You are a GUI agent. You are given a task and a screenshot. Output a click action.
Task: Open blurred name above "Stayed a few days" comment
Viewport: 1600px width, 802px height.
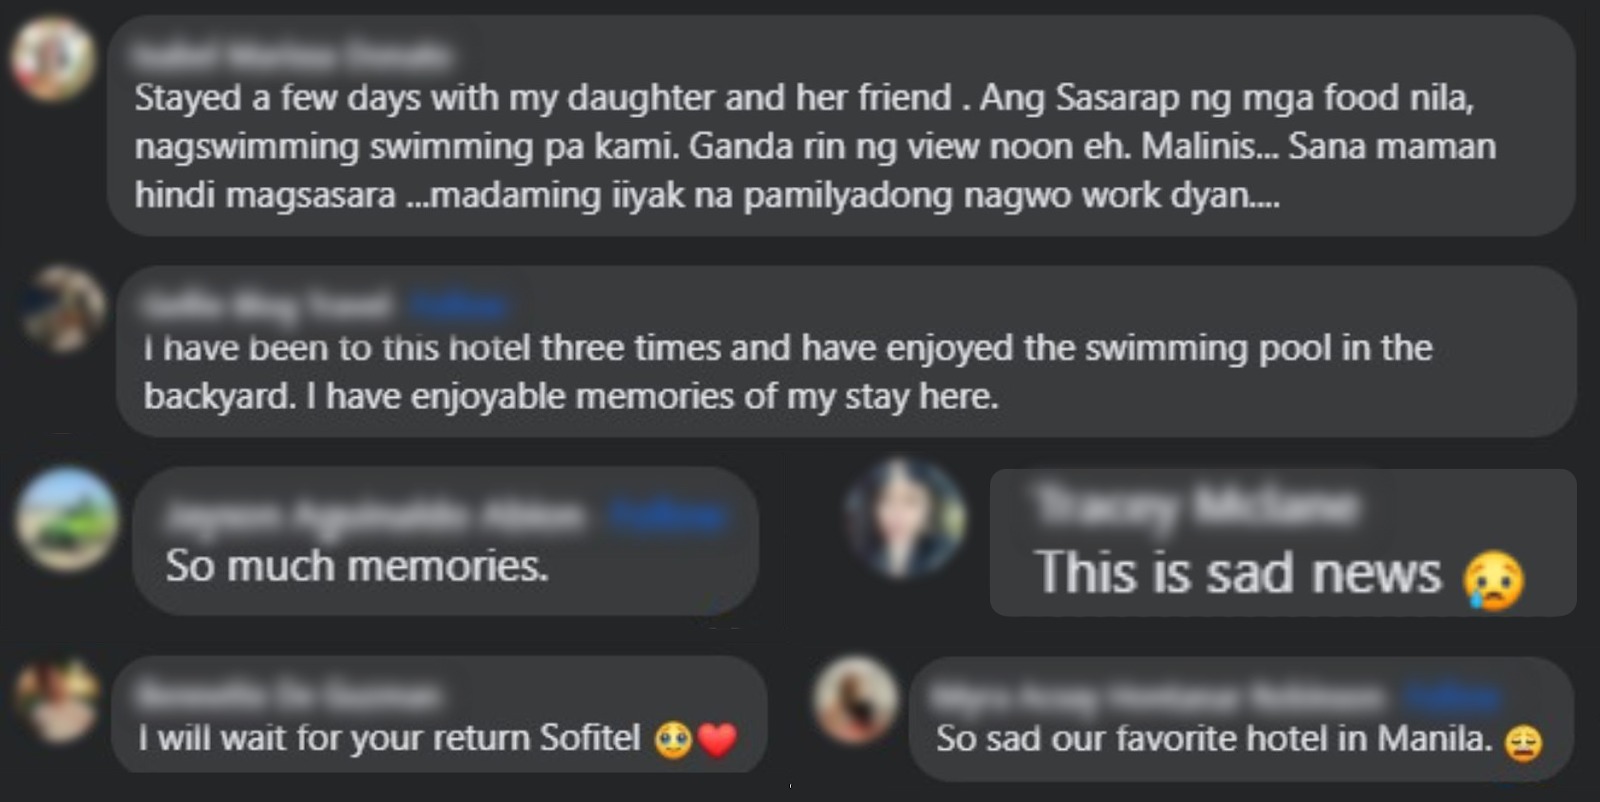point(292,54)
